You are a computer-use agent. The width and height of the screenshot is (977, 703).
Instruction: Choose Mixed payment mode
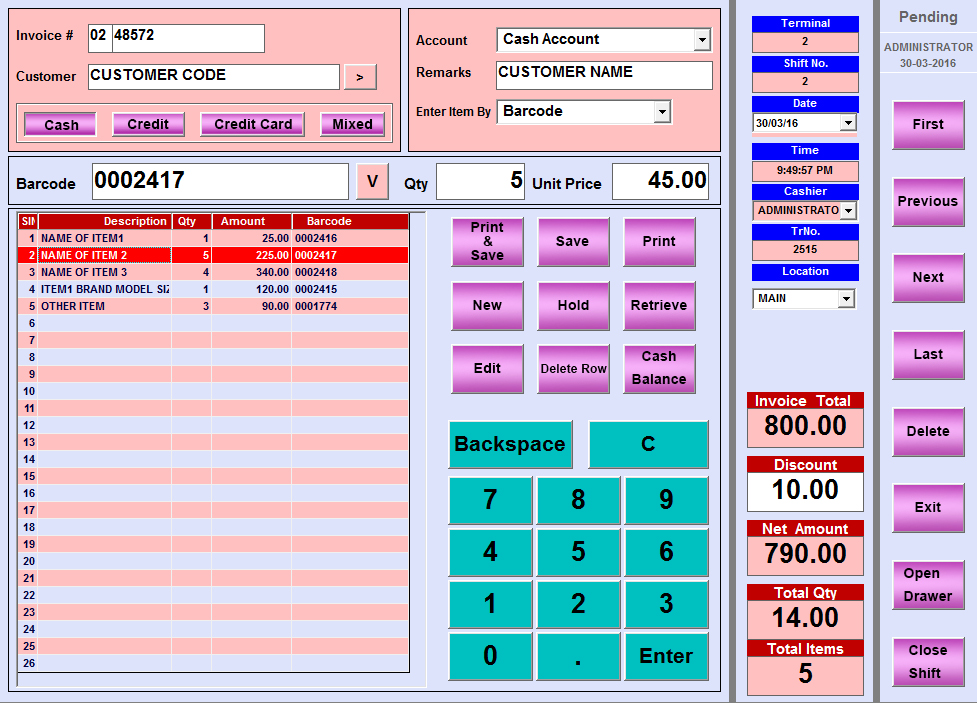tap(352, 125)
